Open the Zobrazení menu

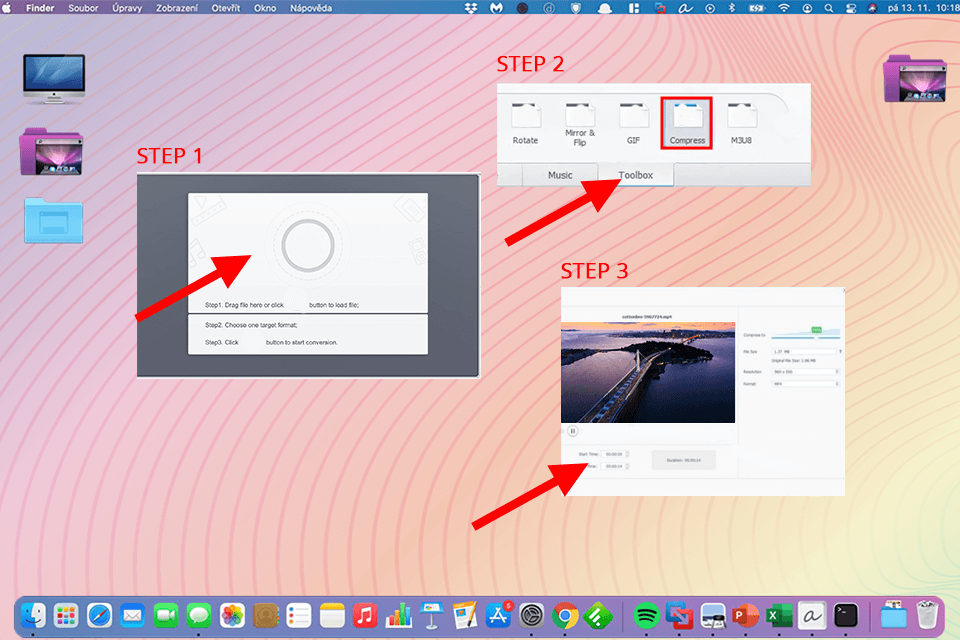(x=177, y=8)
